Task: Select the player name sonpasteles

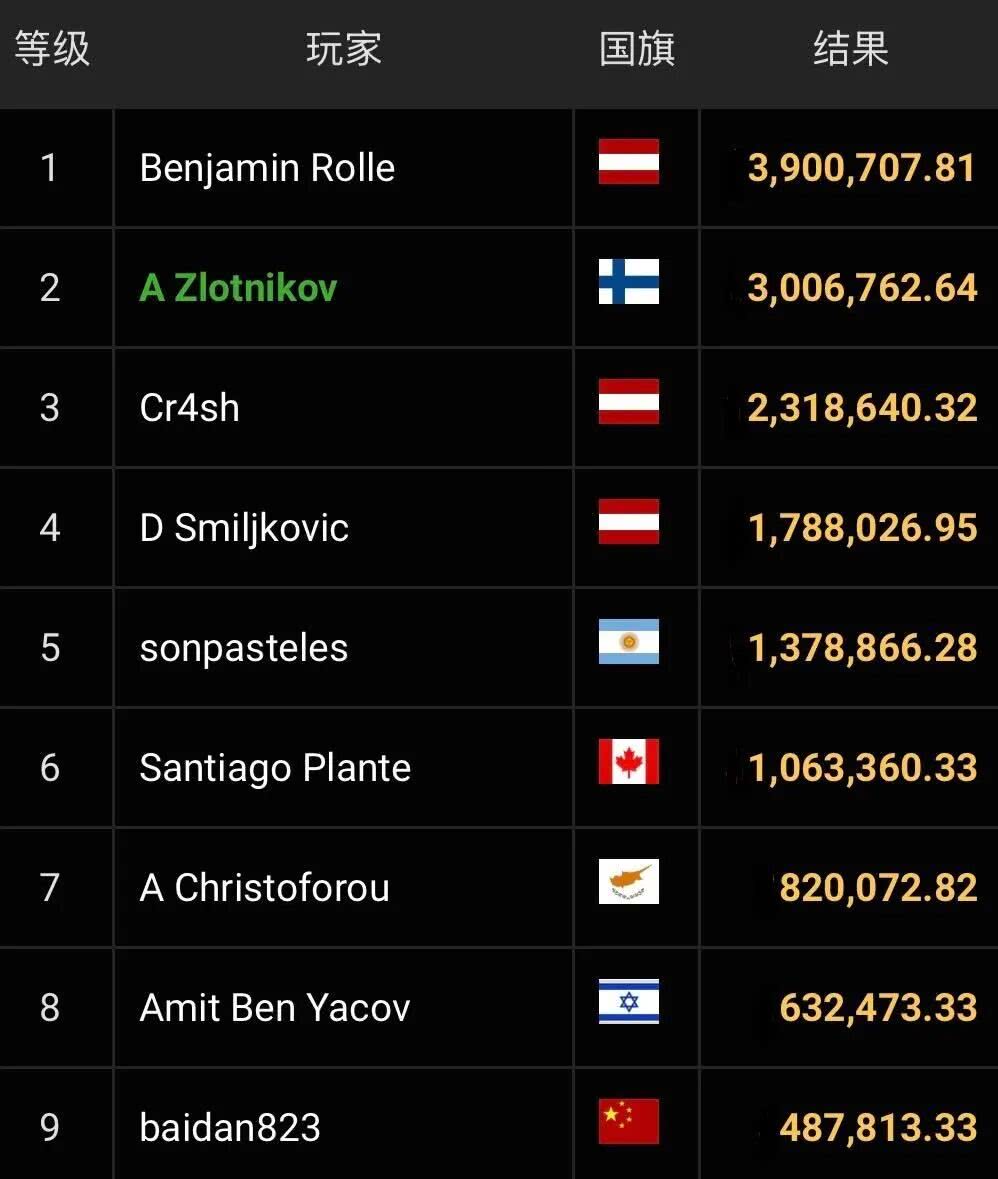Action: (x=244, y=648)
